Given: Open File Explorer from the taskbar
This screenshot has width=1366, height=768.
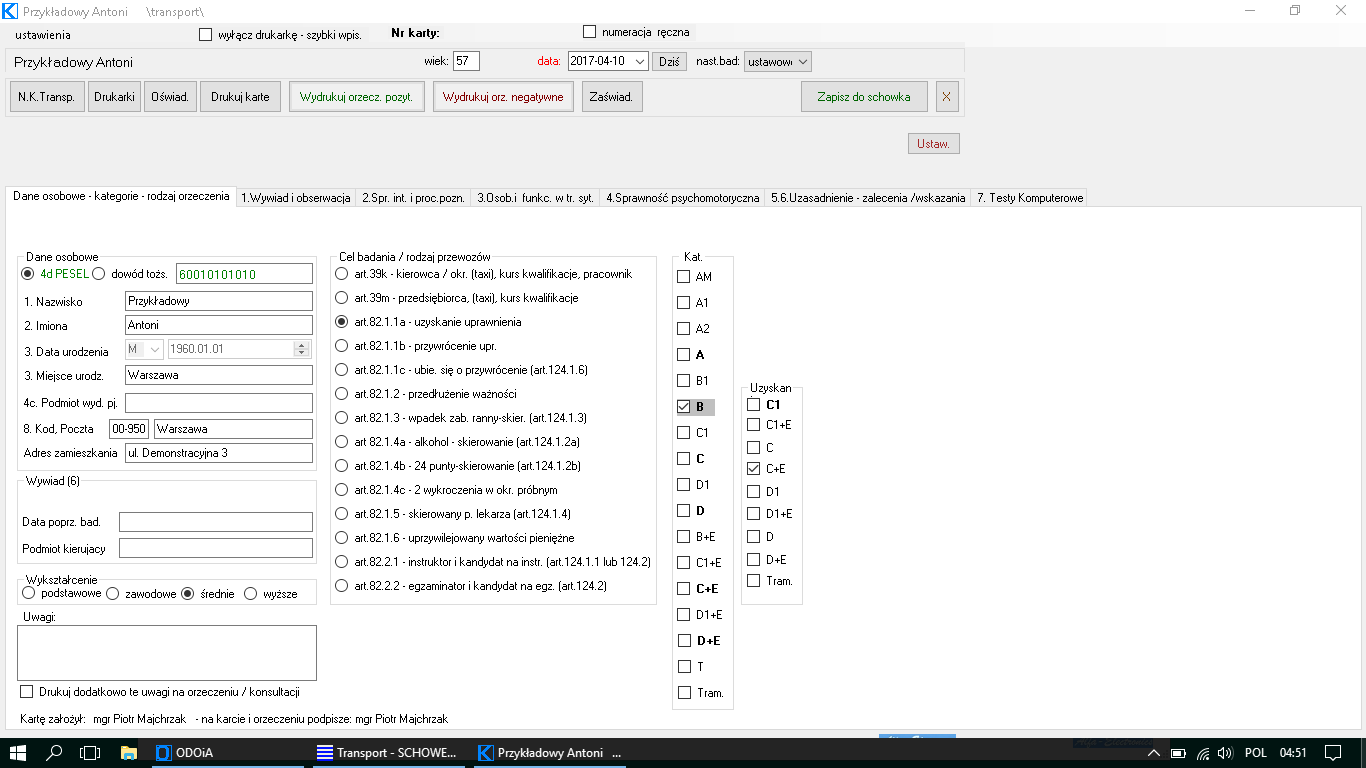Looking at the screenshot, I should click(x=128, y=752).
